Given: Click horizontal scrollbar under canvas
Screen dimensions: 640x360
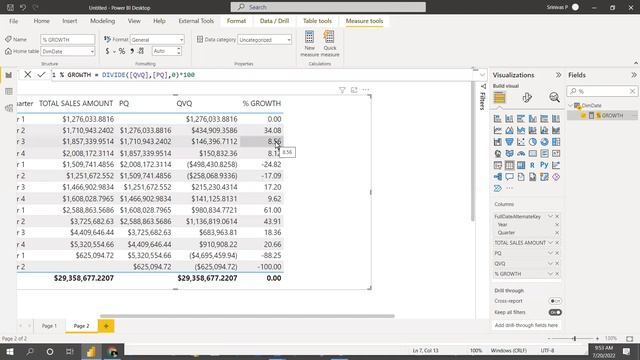Looking at the screenshot, I should (247, 316).
